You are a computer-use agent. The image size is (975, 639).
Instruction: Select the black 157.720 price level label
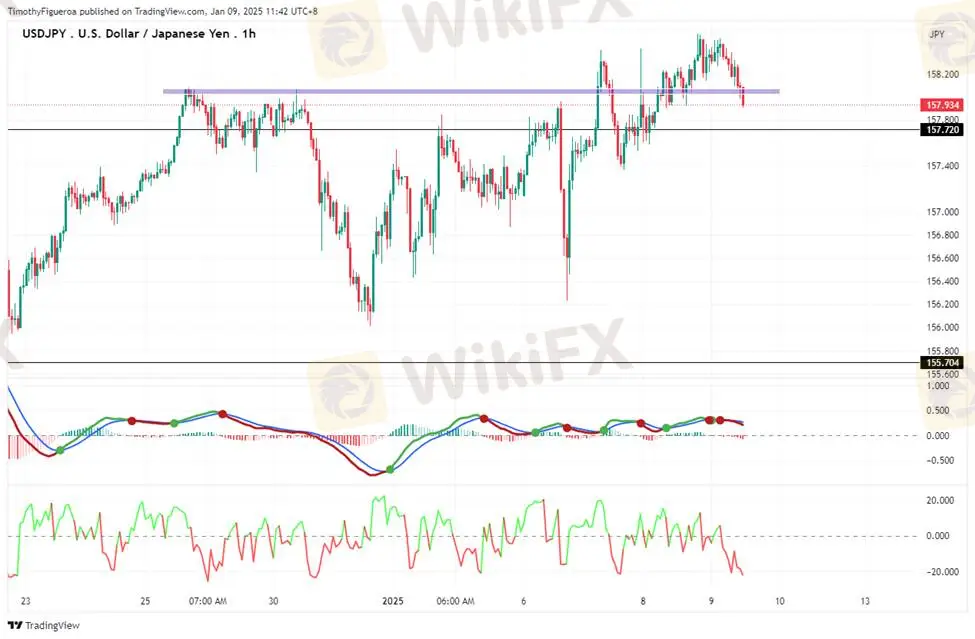click(943, 129)
